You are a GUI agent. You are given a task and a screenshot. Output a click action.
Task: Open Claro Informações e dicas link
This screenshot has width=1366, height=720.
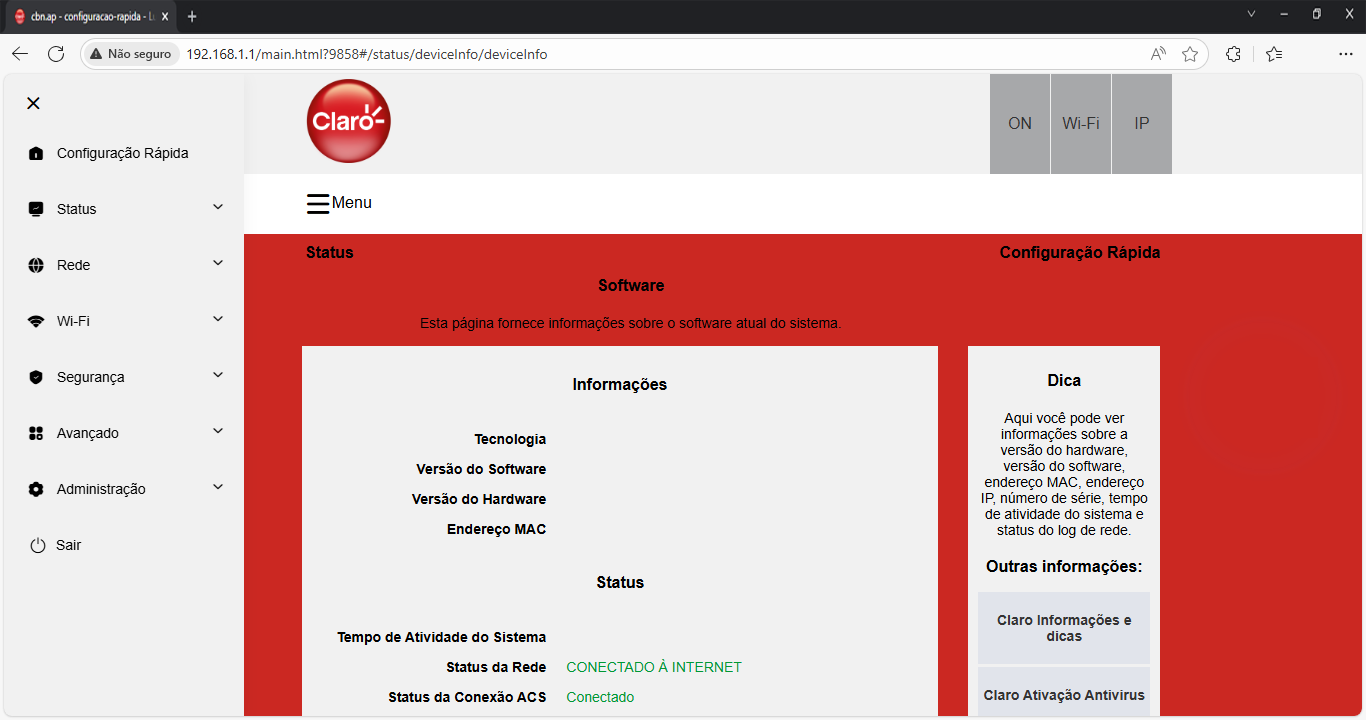tap(1064, 628)
